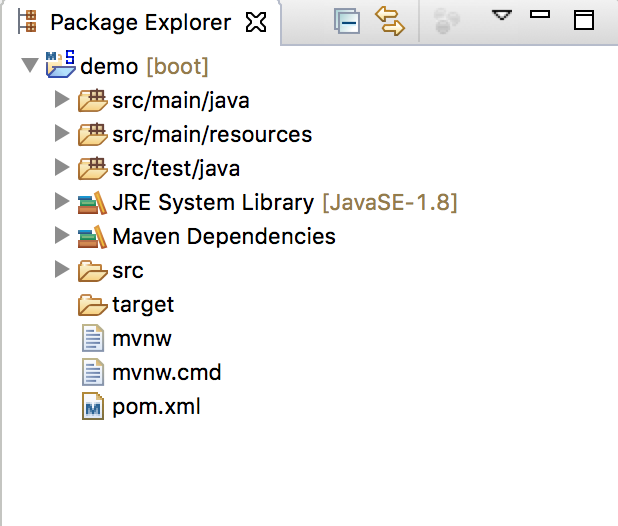Click the src/test/java package folder icon

click(x=92, y=168)
